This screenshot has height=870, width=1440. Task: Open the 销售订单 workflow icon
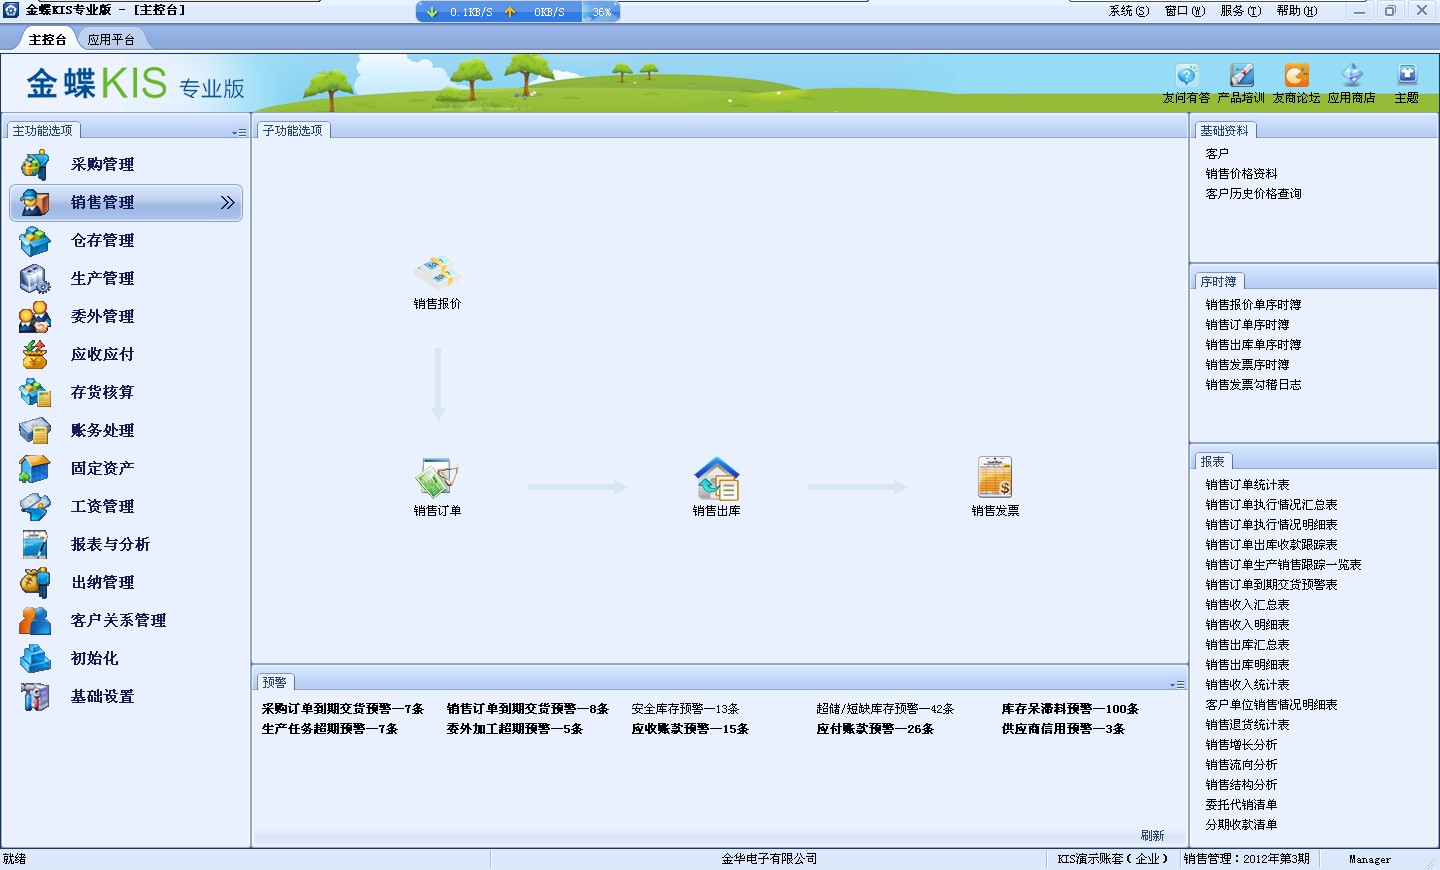[x=437, y=478]
